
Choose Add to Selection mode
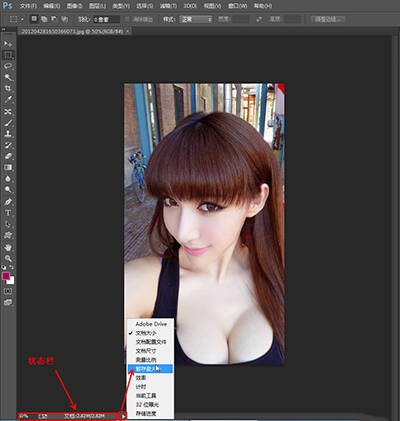click(x=44, y=19)
